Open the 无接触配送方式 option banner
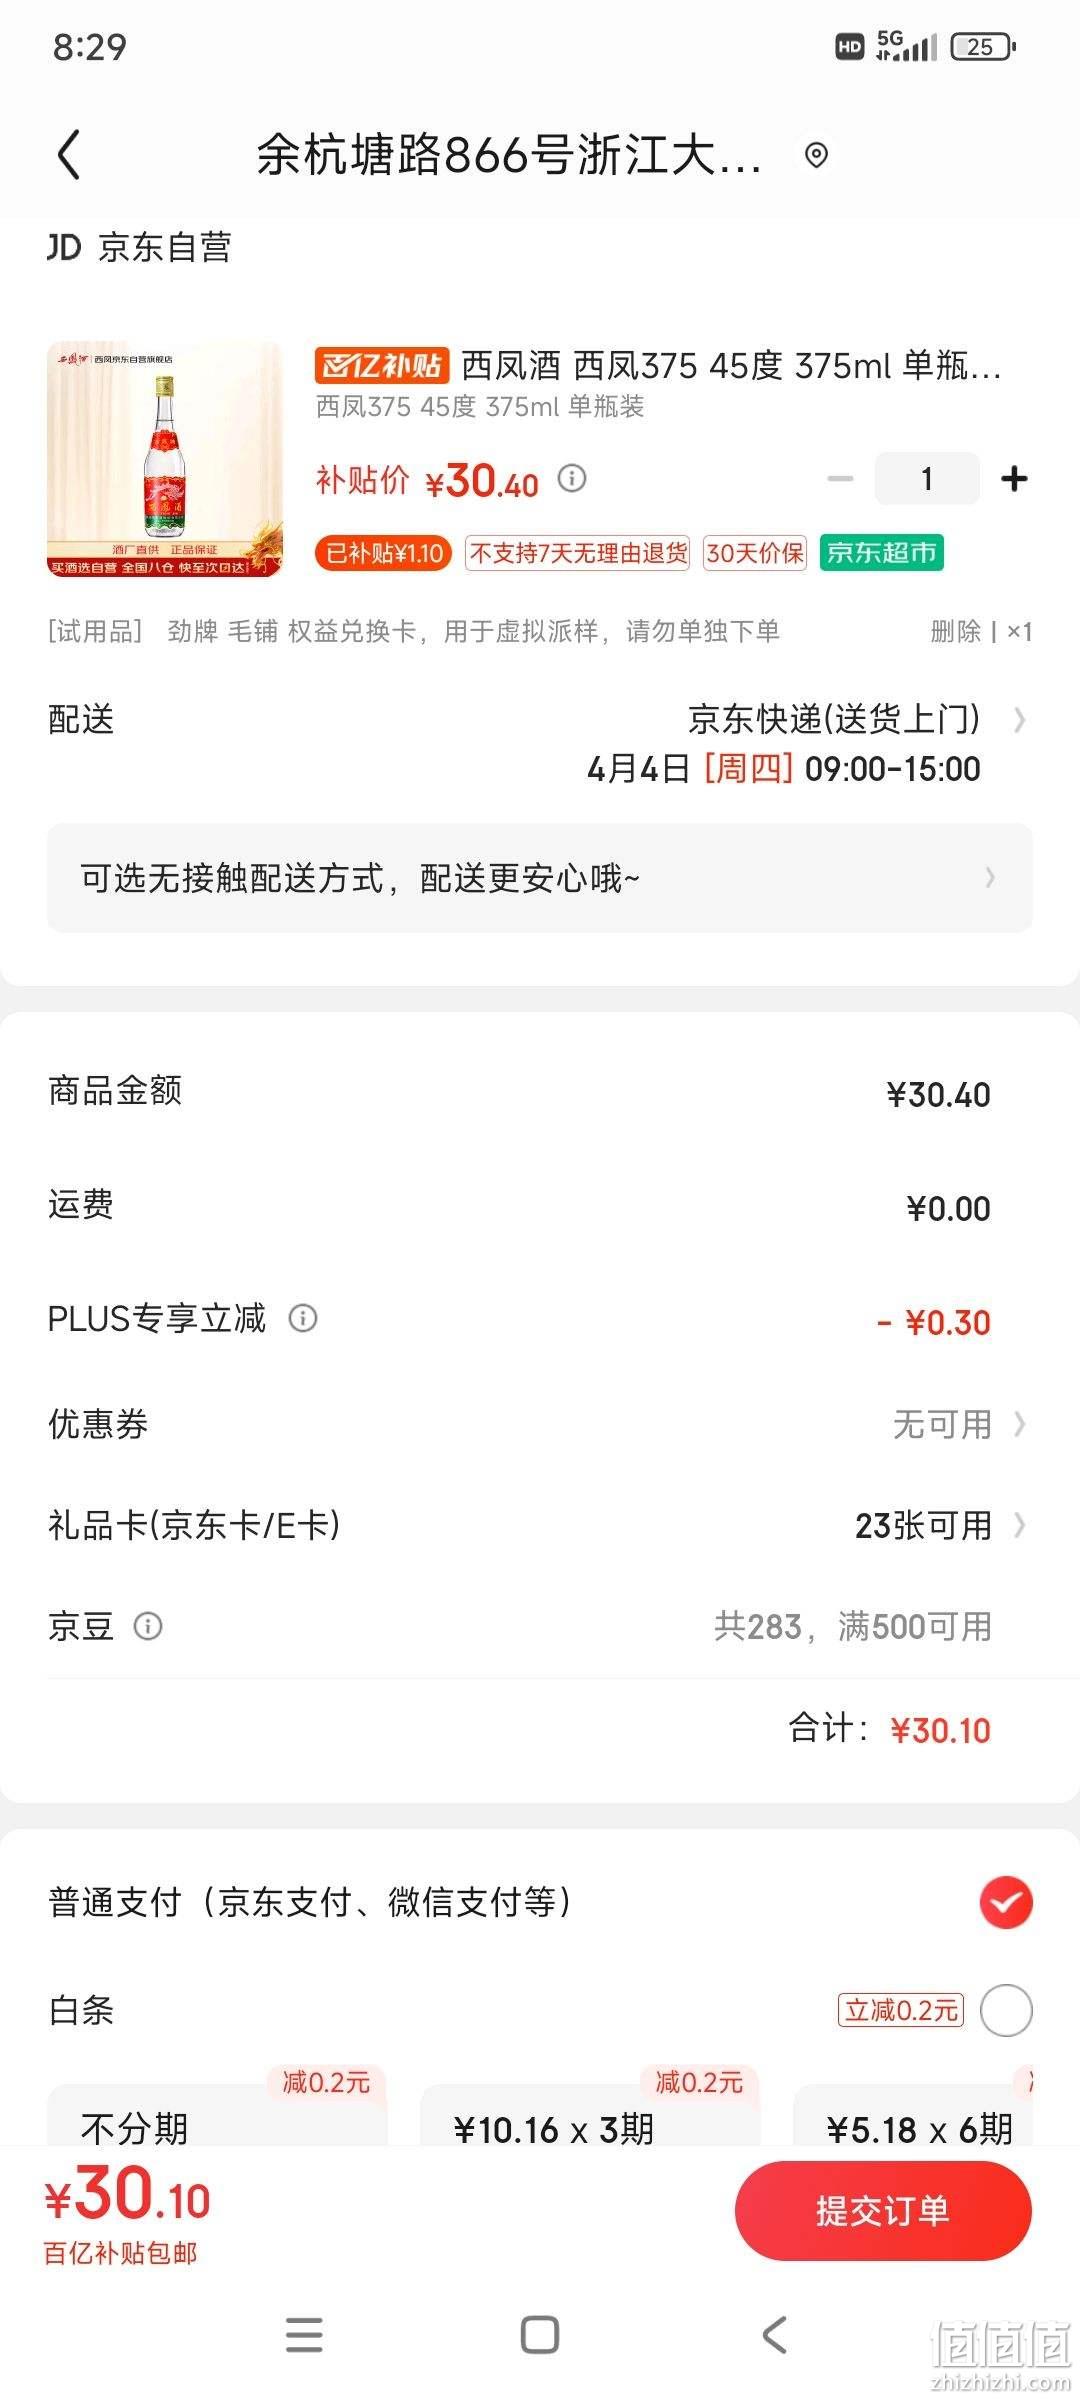1080x2400 pixels. [540, 878]
